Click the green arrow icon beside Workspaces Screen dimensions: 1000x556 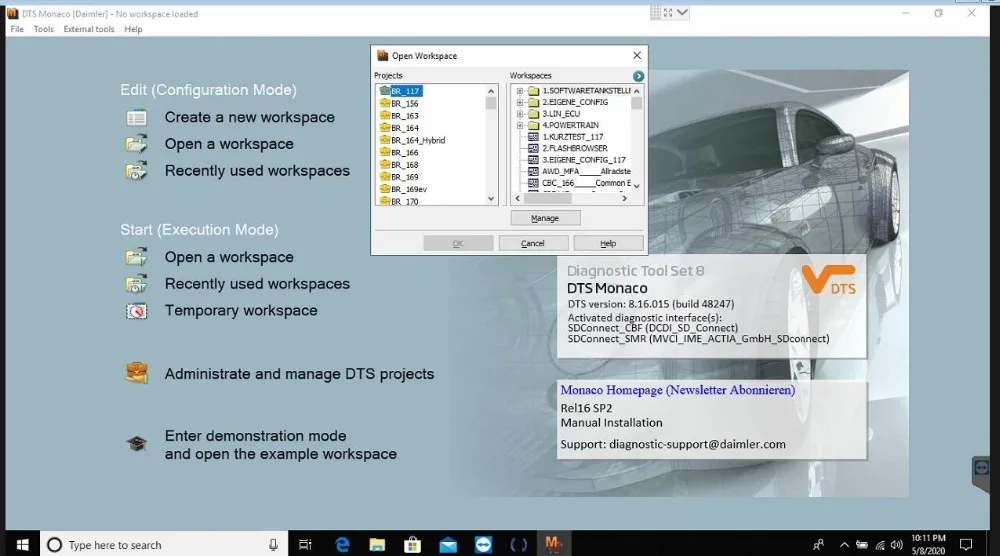click(638, 76)
